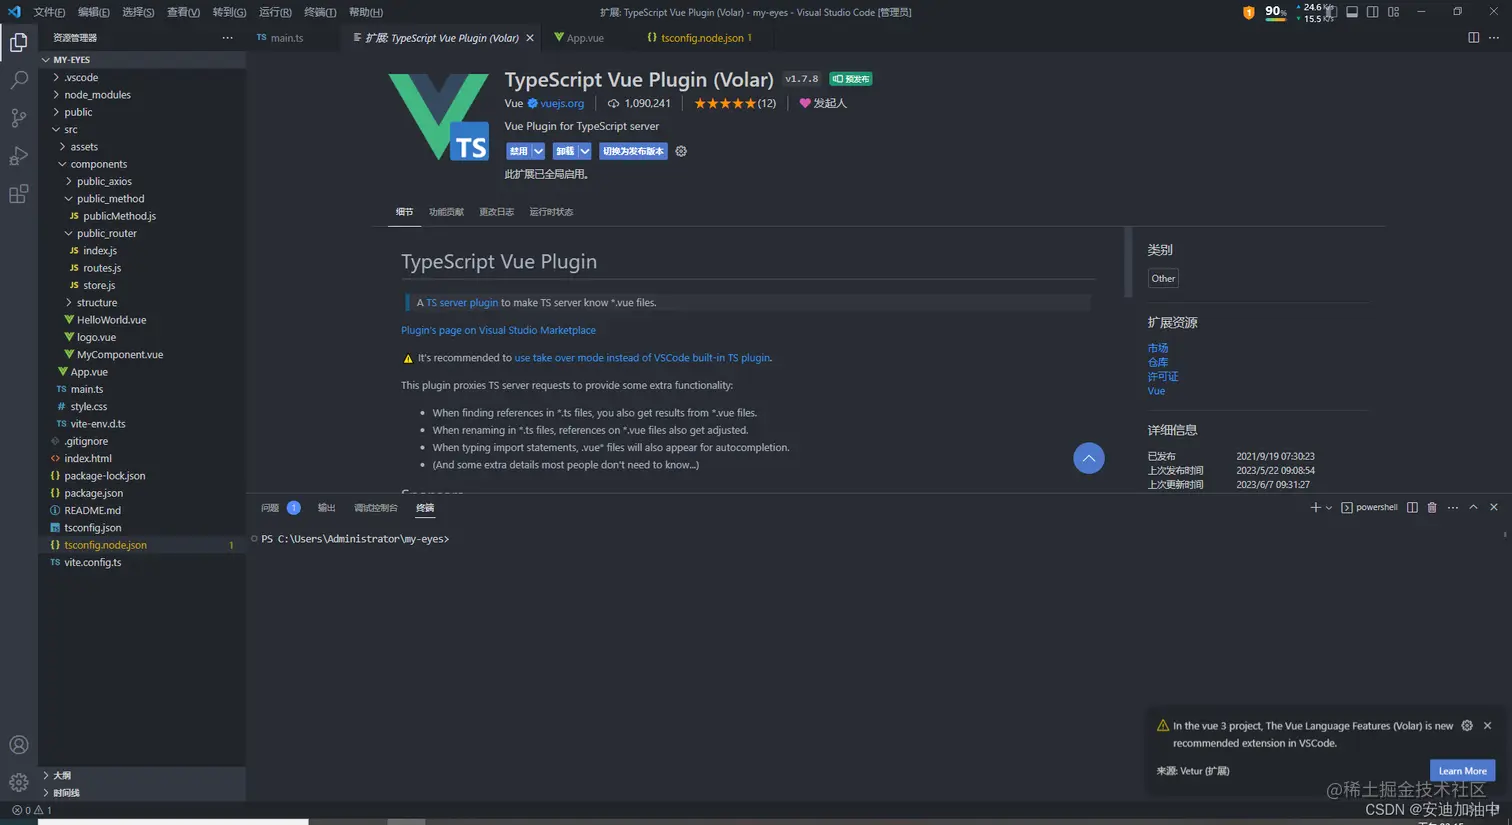The width and height of the screenshot is (1512, 825).
Task: Open the 文件(F) menu
Action: pyautogui.click(x=49, y=12)
